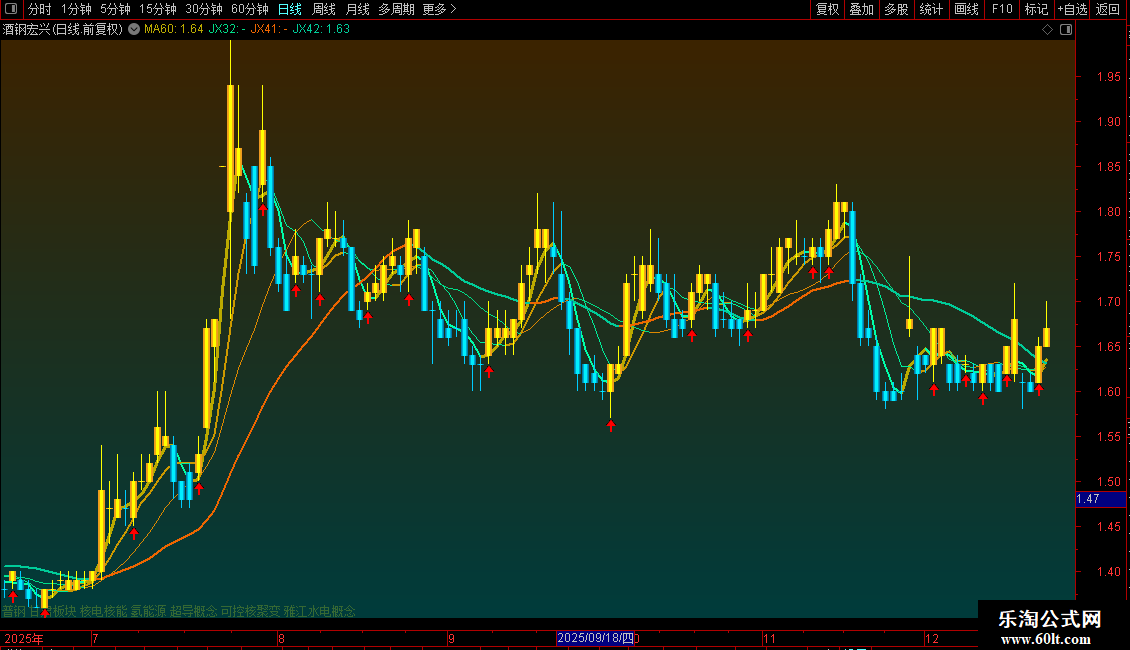Click the diamond icon above the chart

click(1047, 29)
